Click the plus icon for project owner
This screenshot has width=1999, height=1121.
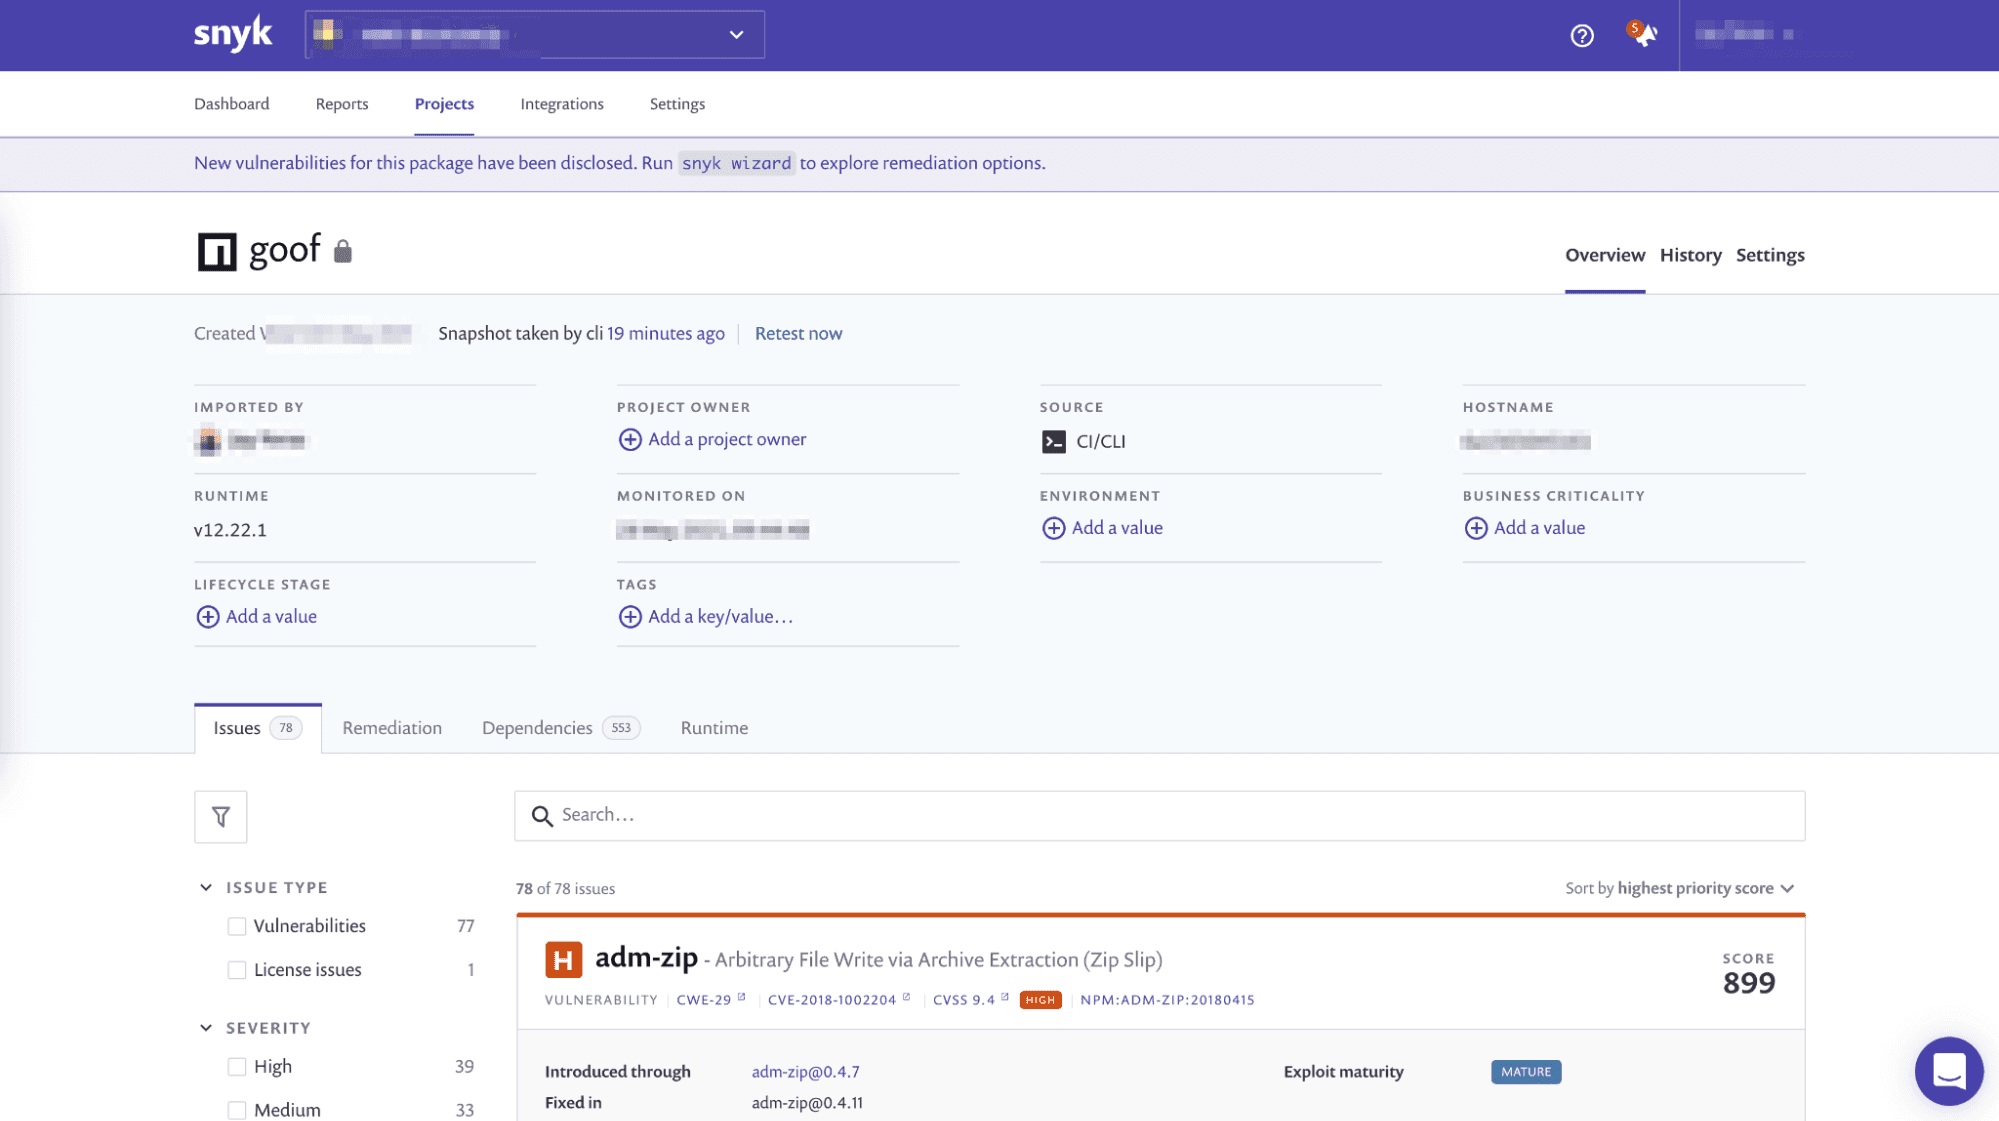click(630, 440)
